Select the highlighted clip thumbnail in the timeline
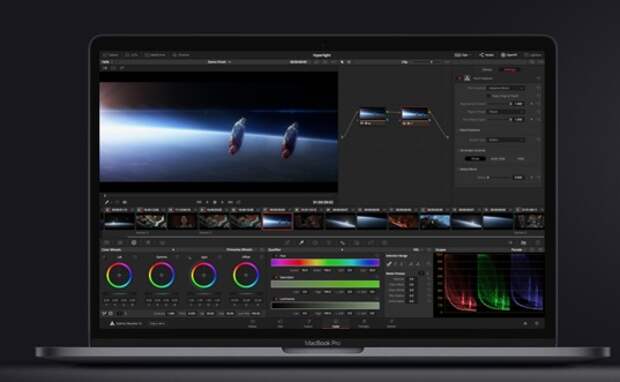The height and width of the screenshot is (382, 620). point(277,221)
